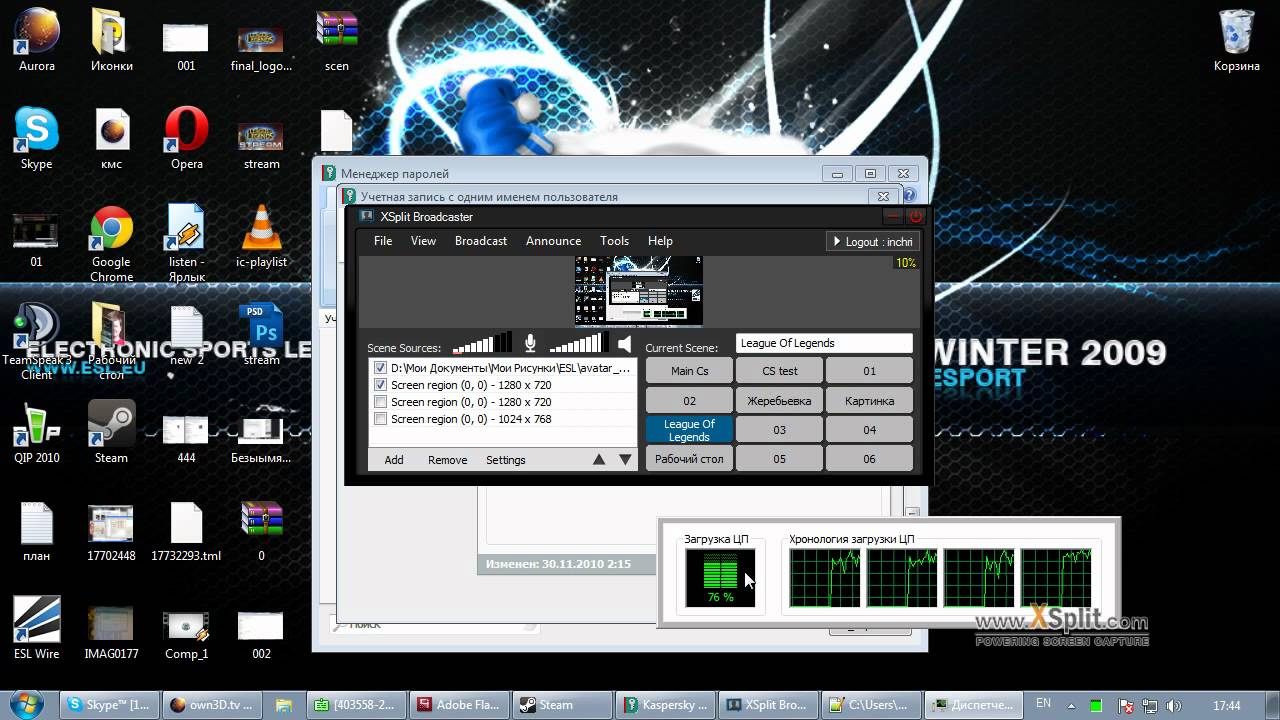Switch to CS test scene
The height and width of the screenshot is (720, 1280).
(779, 371)
